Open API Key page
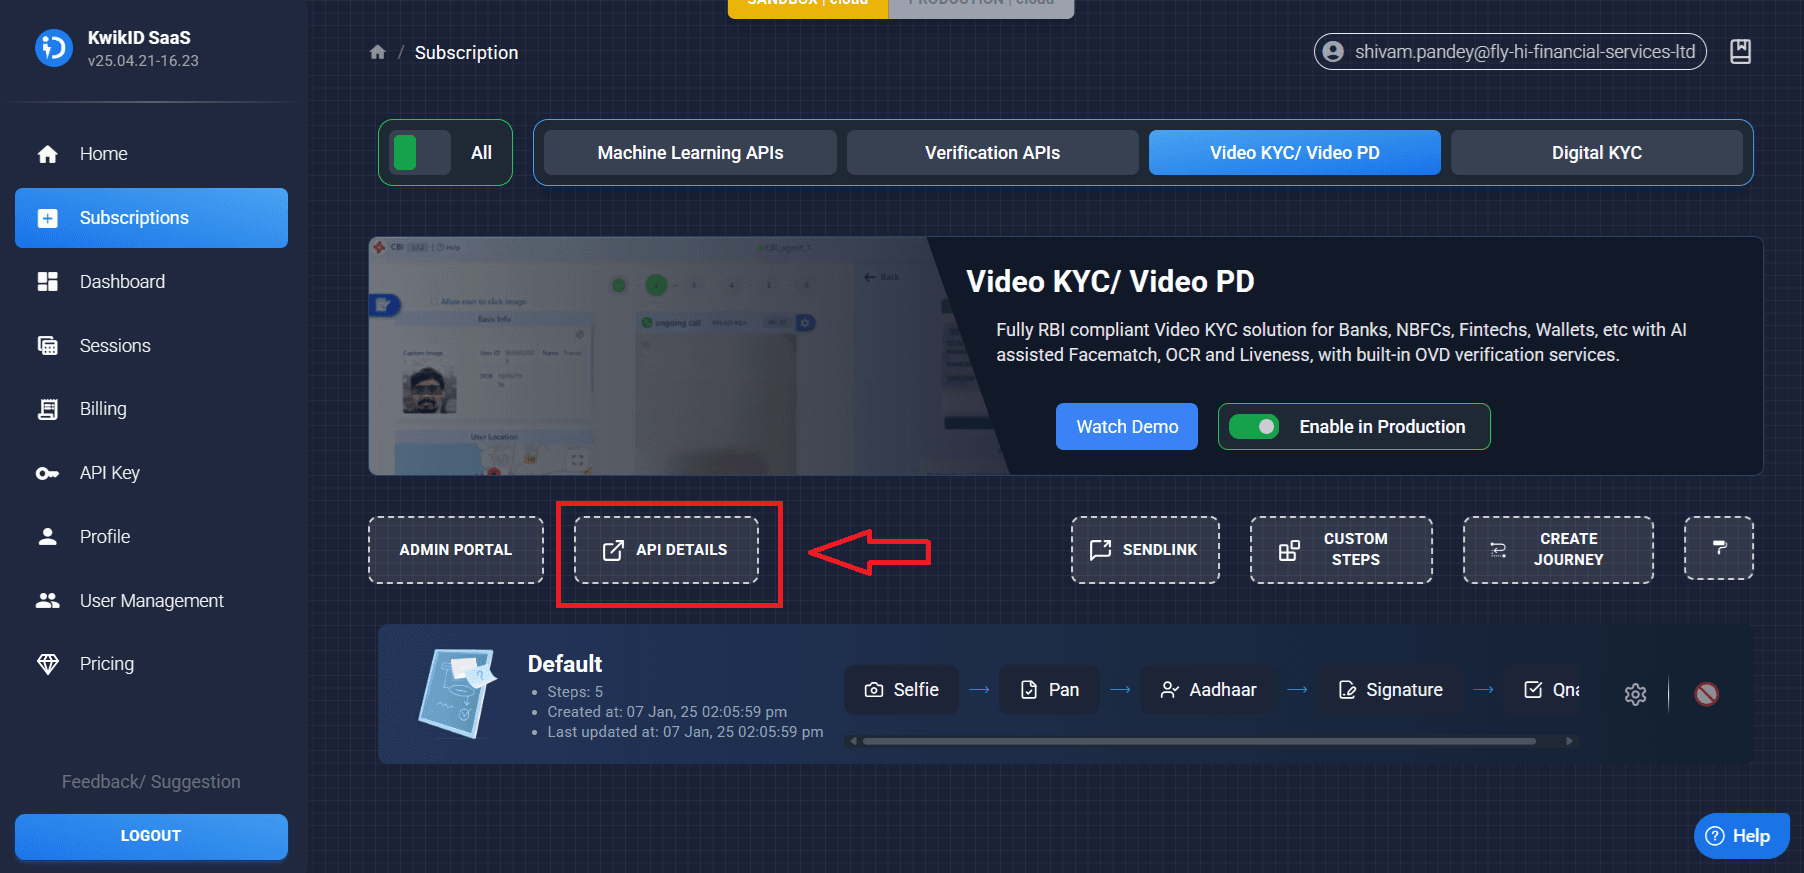 (151, 473)
